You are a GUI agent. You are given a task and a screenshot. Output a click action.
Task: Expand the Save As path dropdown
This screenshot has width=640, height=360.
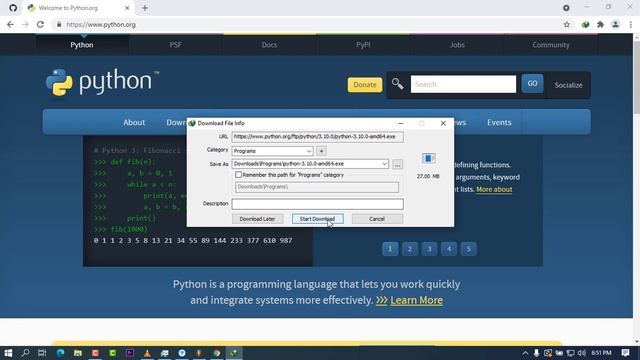click(384, 164)
